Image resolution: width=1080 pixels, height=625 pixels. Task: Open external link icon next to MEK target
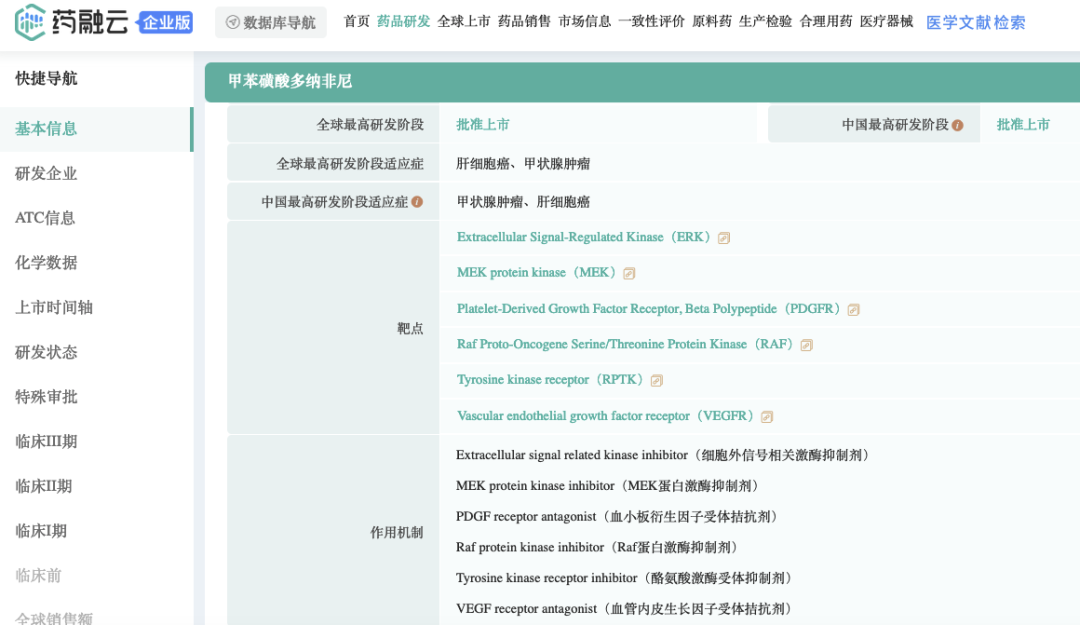(629, 273)
